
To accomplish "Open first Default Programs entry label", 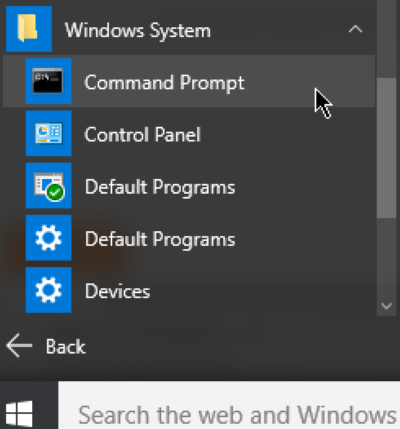I will (x=160, y=187).
